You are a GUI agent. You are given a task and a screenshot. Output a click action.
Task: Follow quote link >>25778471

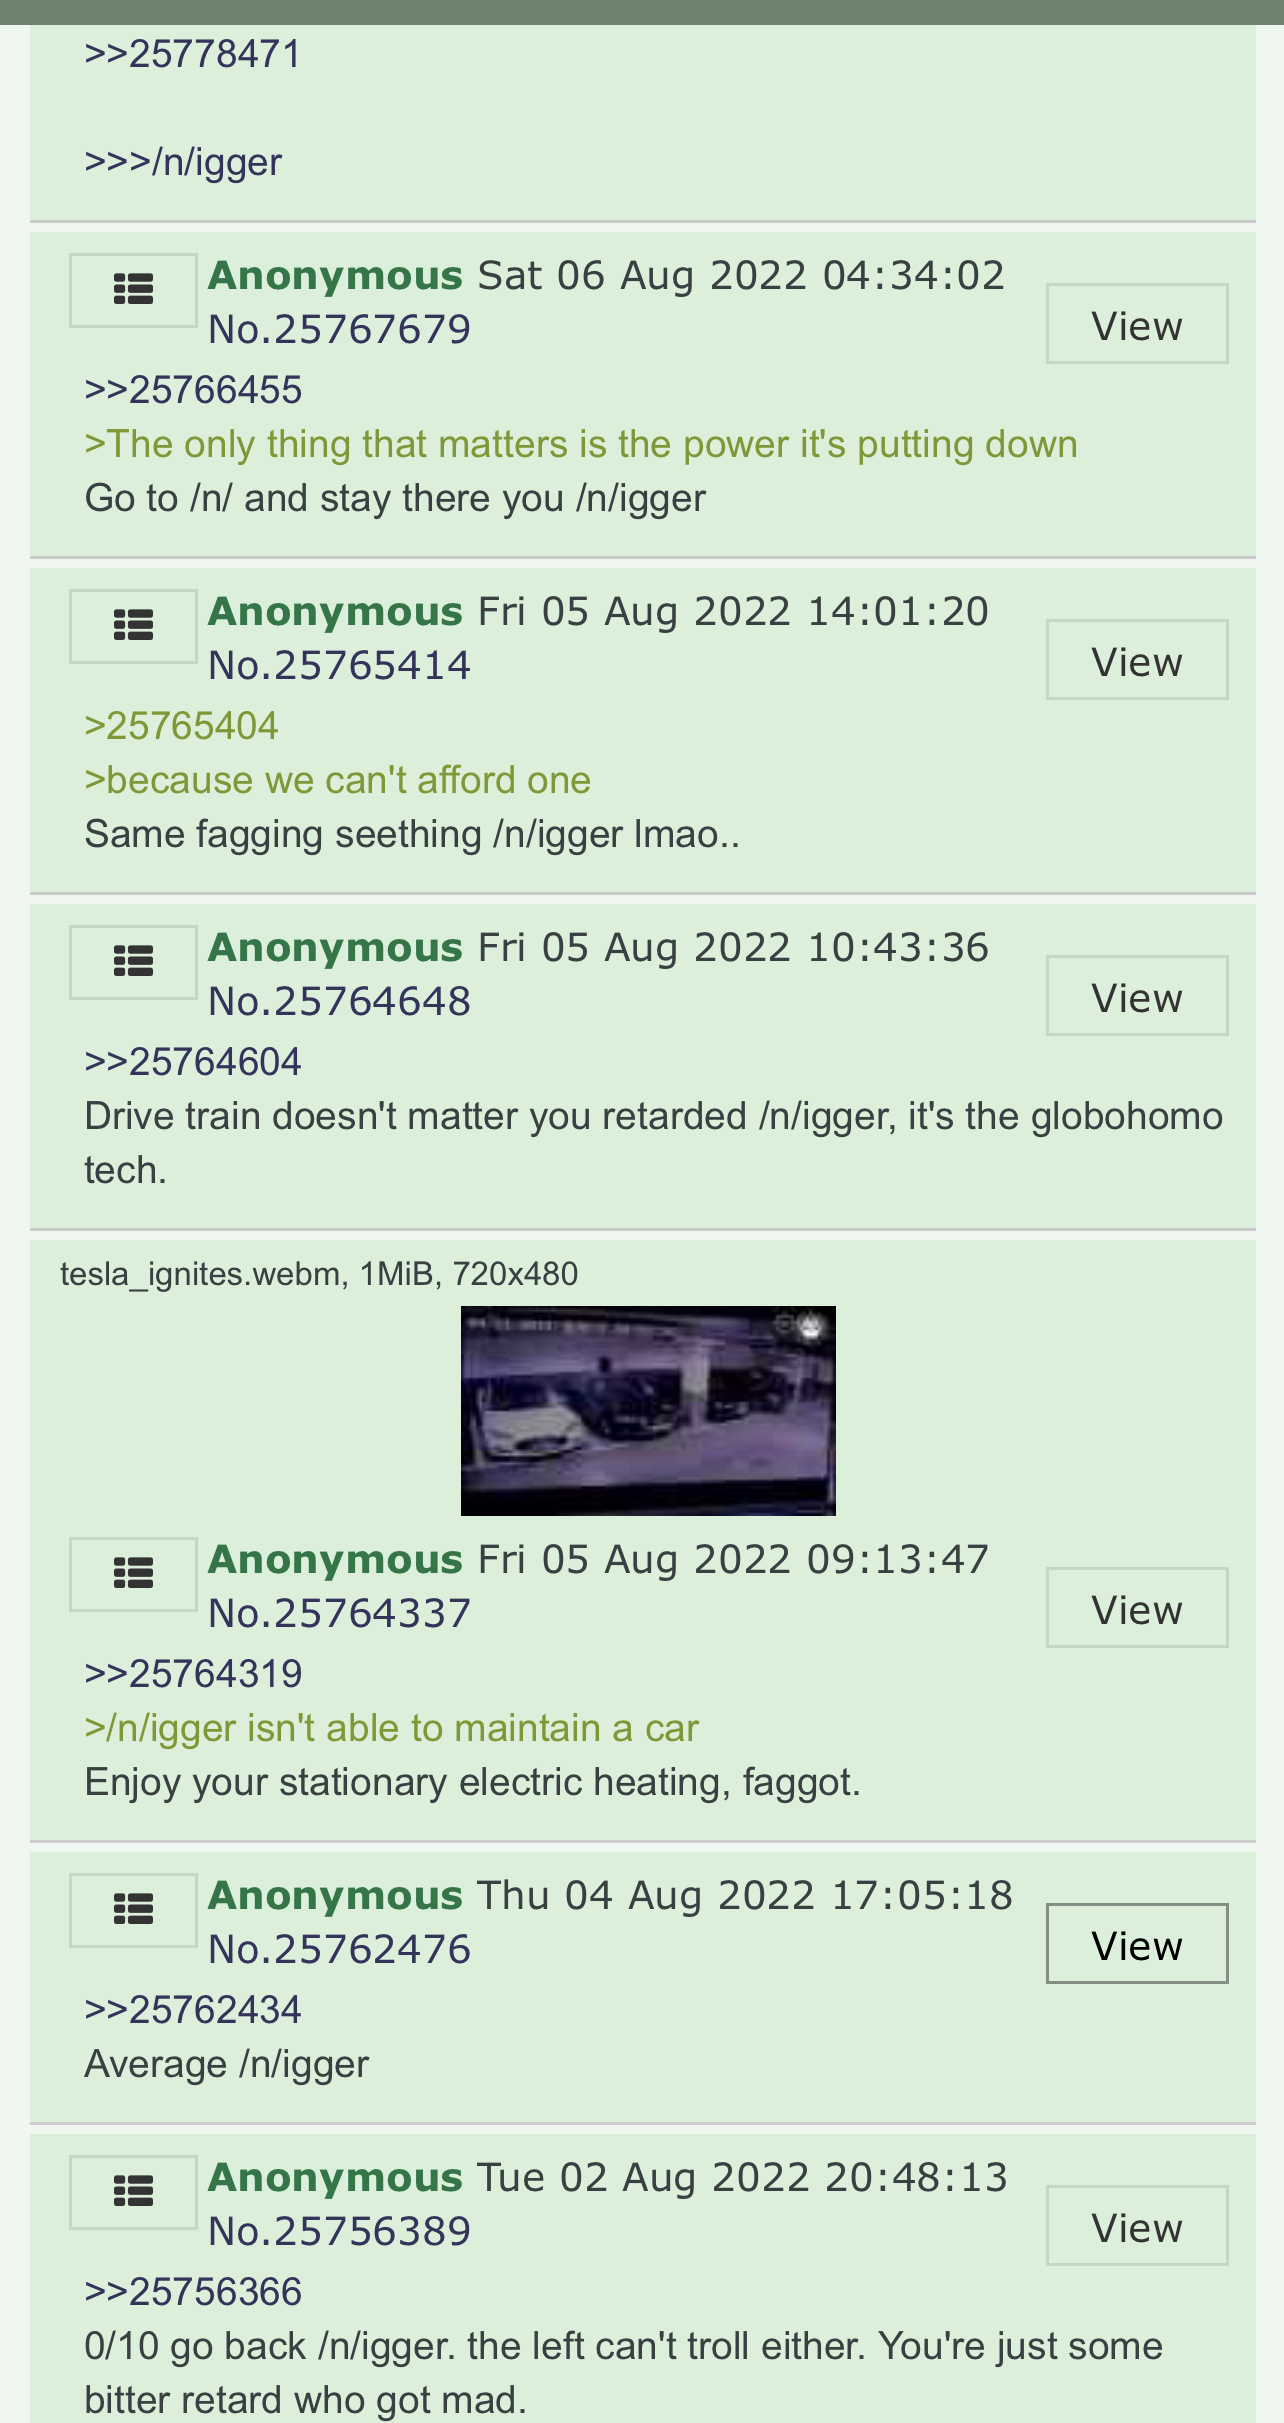(193, 54)
